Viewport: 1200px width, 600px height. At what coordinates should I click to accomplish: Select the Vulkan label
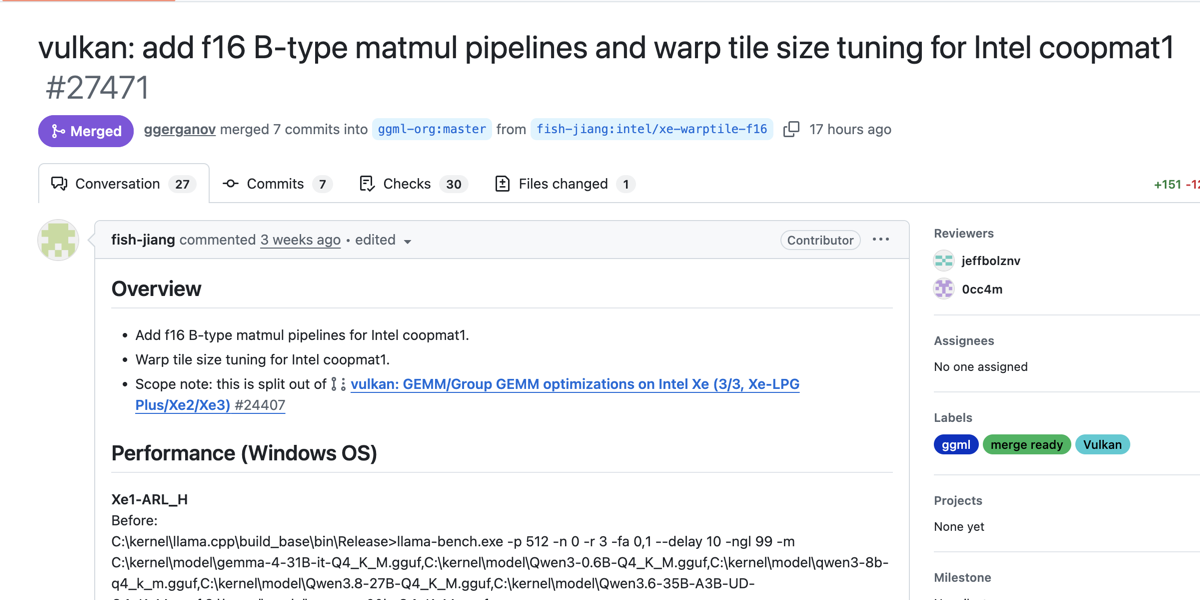click(1102, 445)
